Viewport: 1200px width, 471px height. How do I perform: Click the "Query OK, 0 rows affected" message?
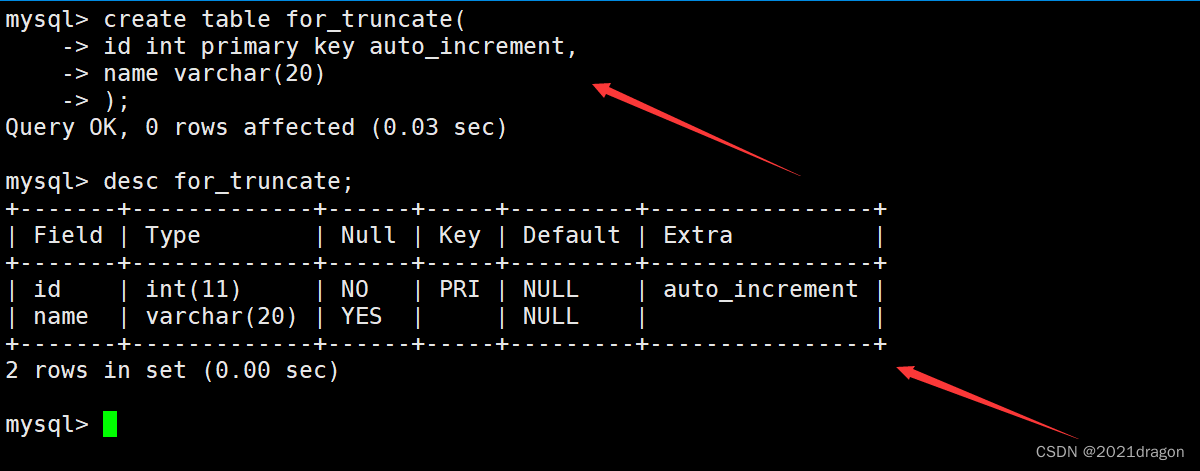pos(180,128)
